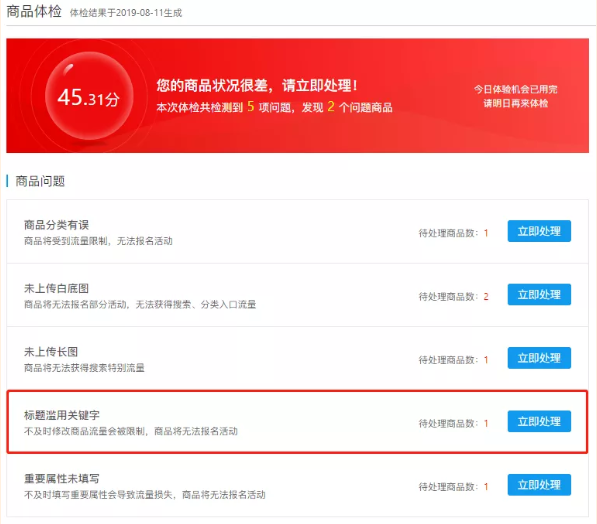Image resolution: width=597 pixels, height=524 pixels.
Task: Click 立即处理 for 未上传长图
Action: pyautogui.click(x=539, y=358)
